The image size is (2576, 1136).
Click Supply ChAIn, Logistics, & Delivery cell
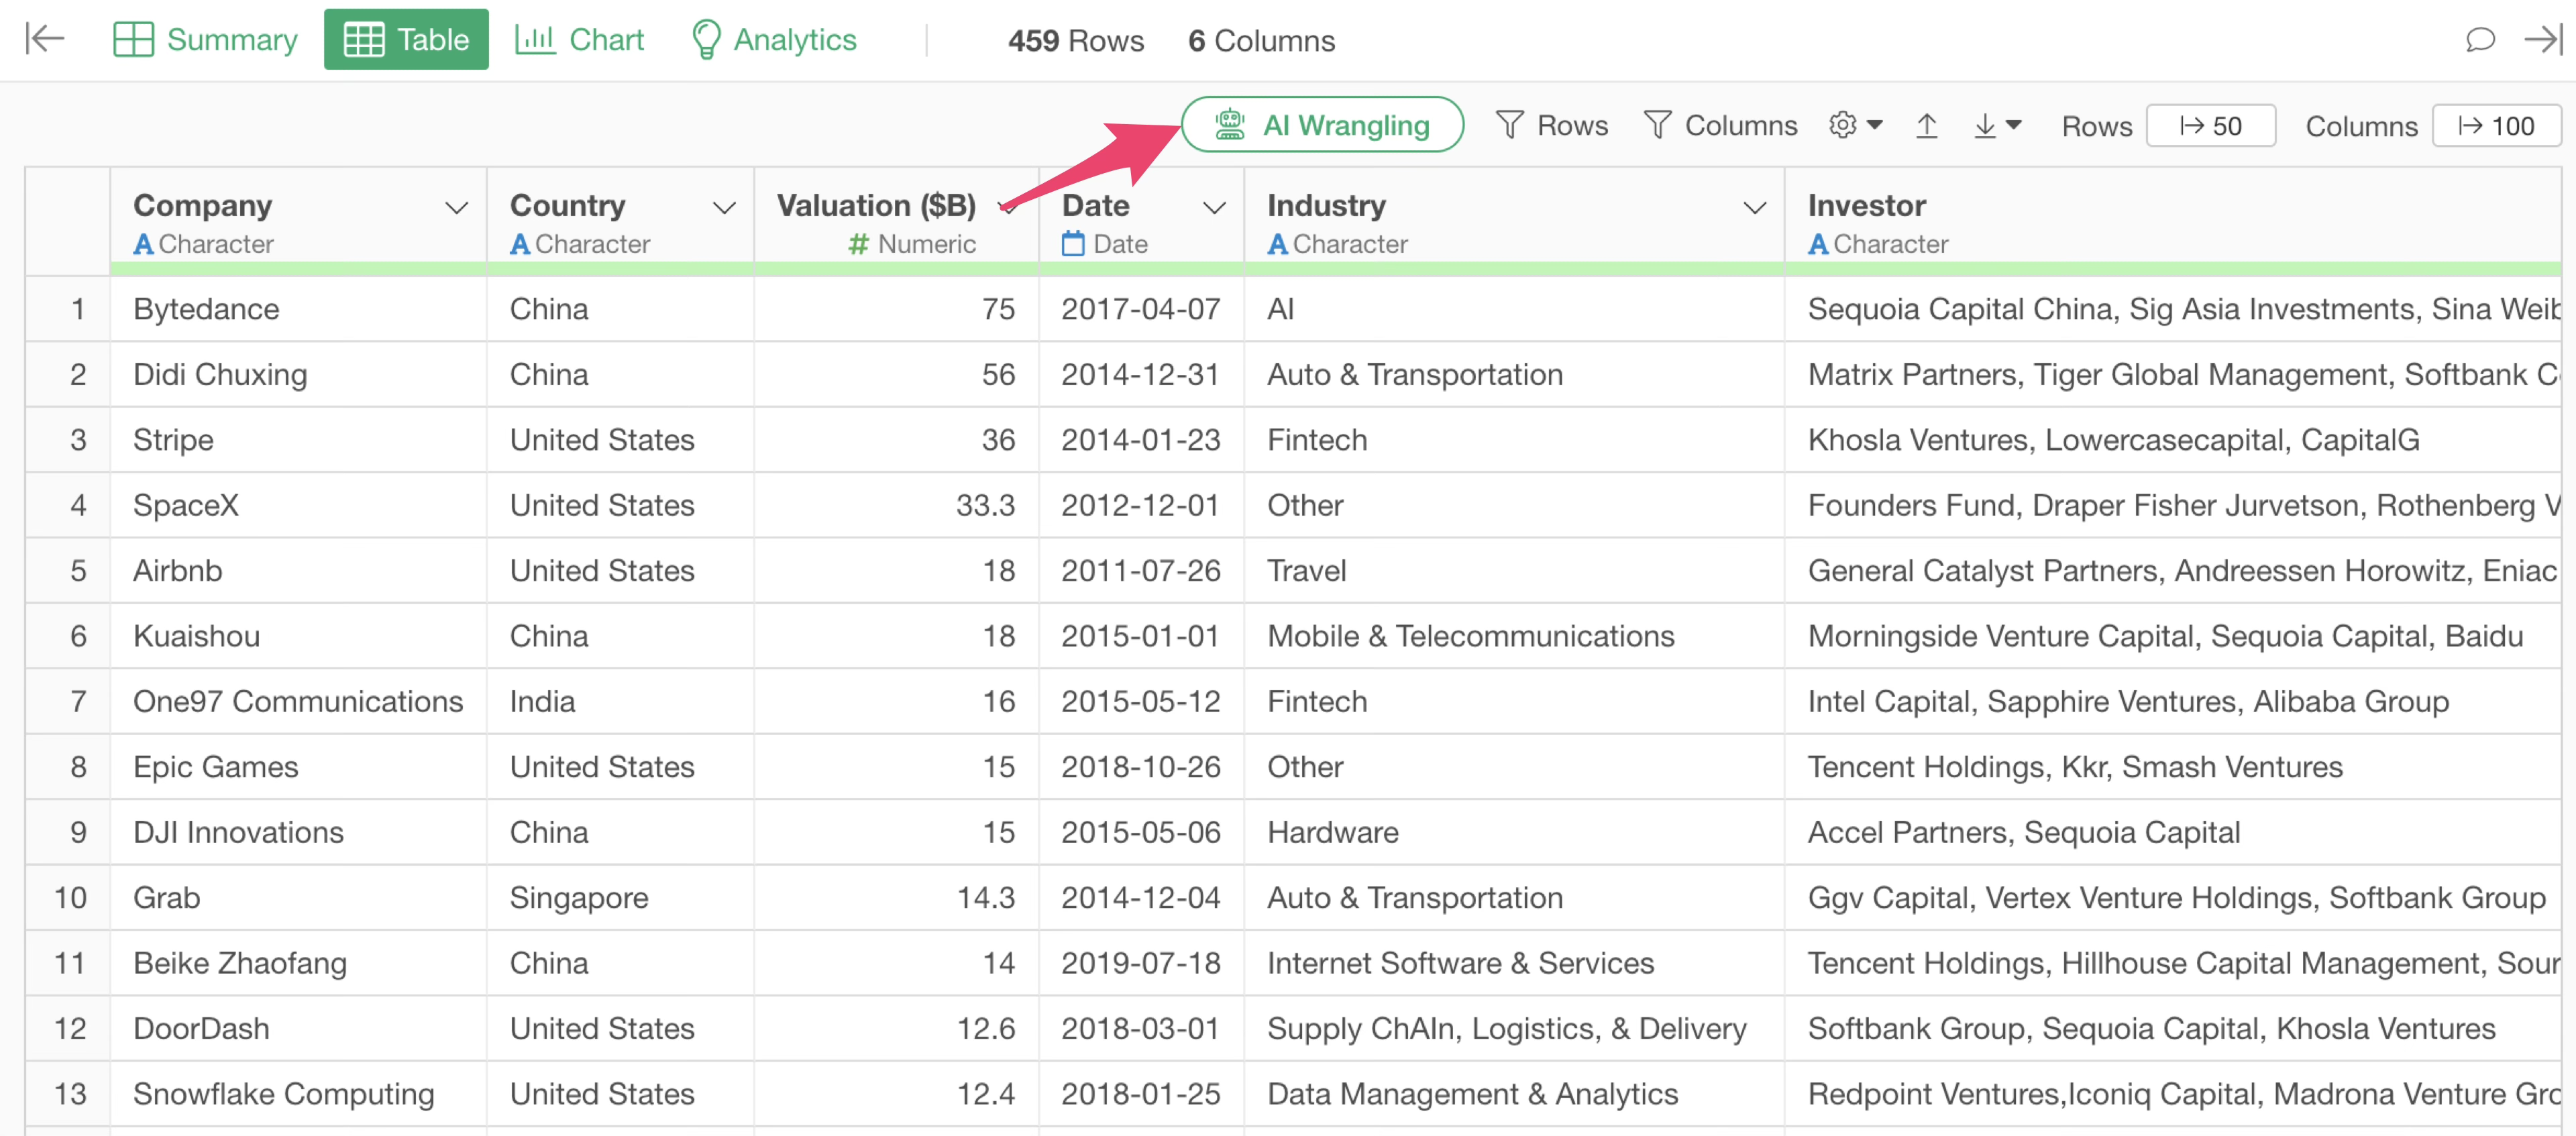pos(1514,1028)
